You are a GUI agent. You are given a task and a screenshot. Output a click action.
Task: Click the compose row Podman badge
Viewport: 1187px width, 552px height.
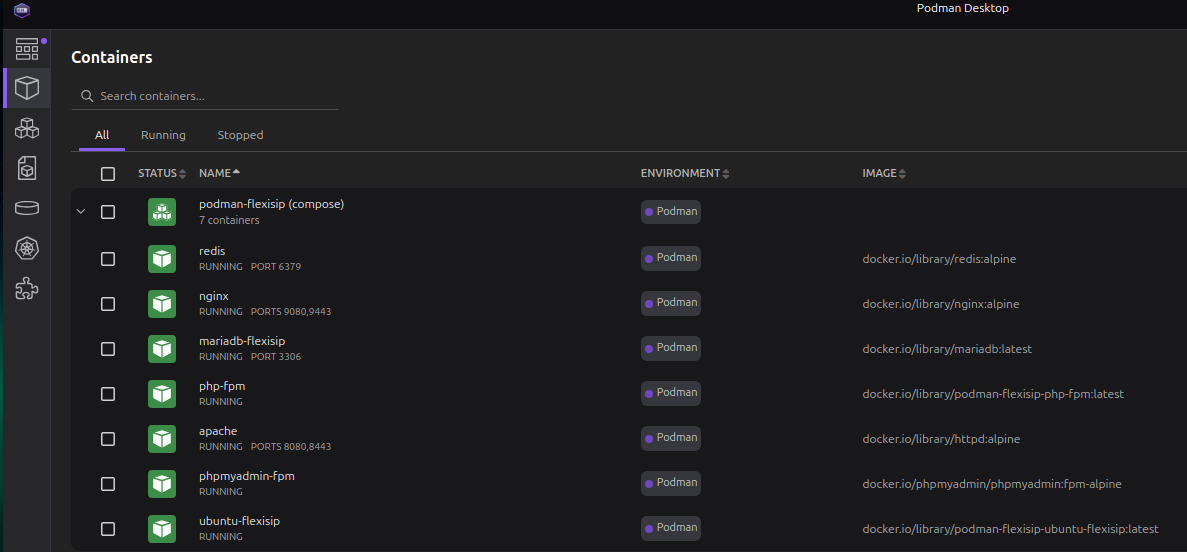click(x=671, y=212)
